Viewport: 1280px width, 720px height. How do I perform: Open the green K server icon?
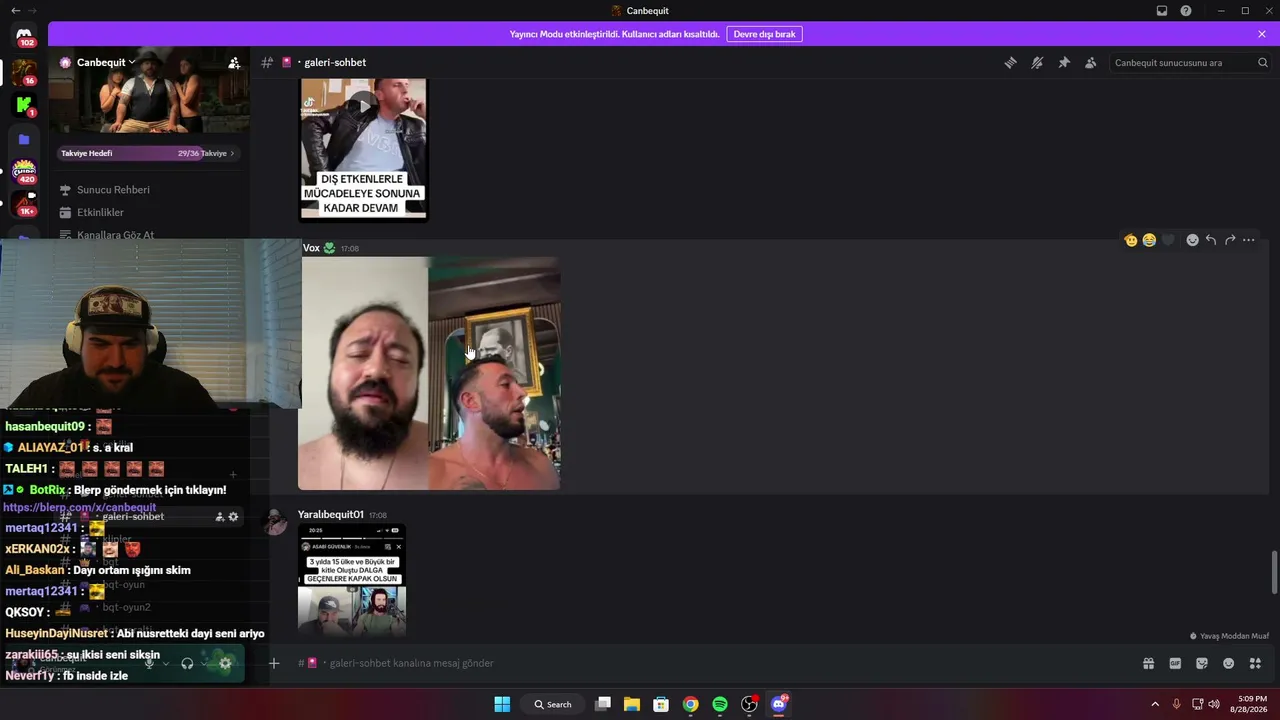(24, 105)
